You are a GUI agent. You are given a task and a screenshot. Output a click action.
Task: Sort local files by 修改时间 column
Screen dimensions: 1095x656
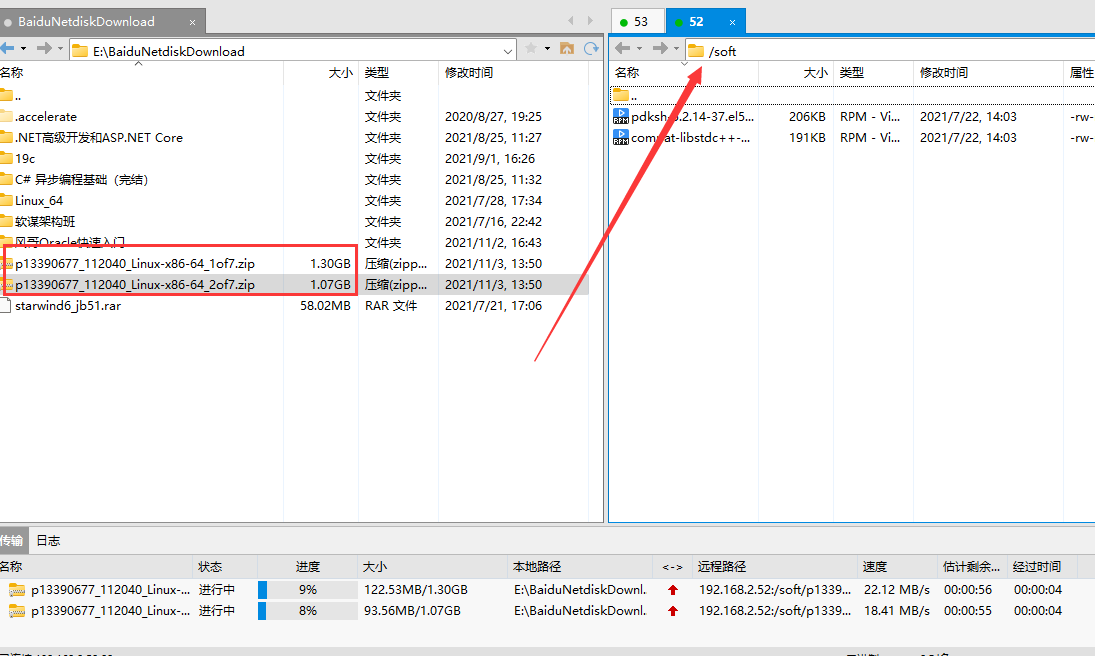tap(469, 73)
